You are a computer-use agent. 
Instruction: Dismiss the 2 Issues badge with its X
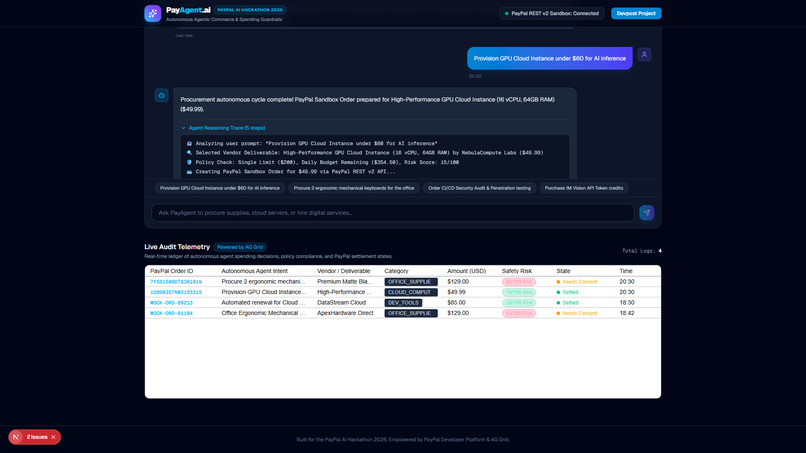(53, 437)
